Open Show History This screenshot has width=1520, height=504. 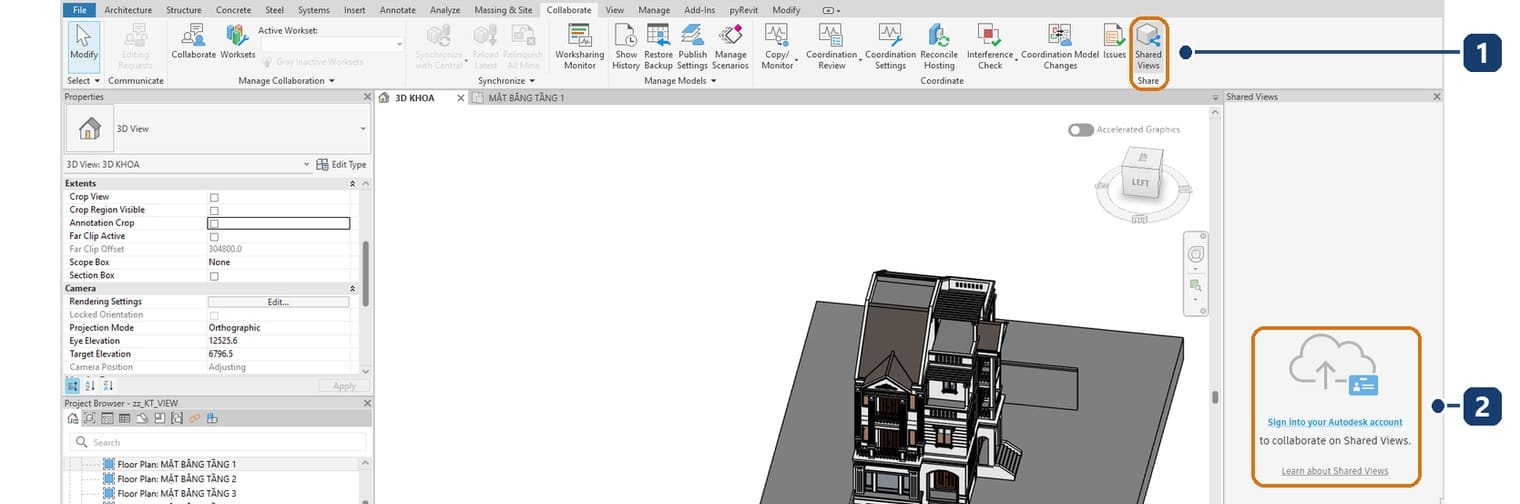[x=626, y=46]
